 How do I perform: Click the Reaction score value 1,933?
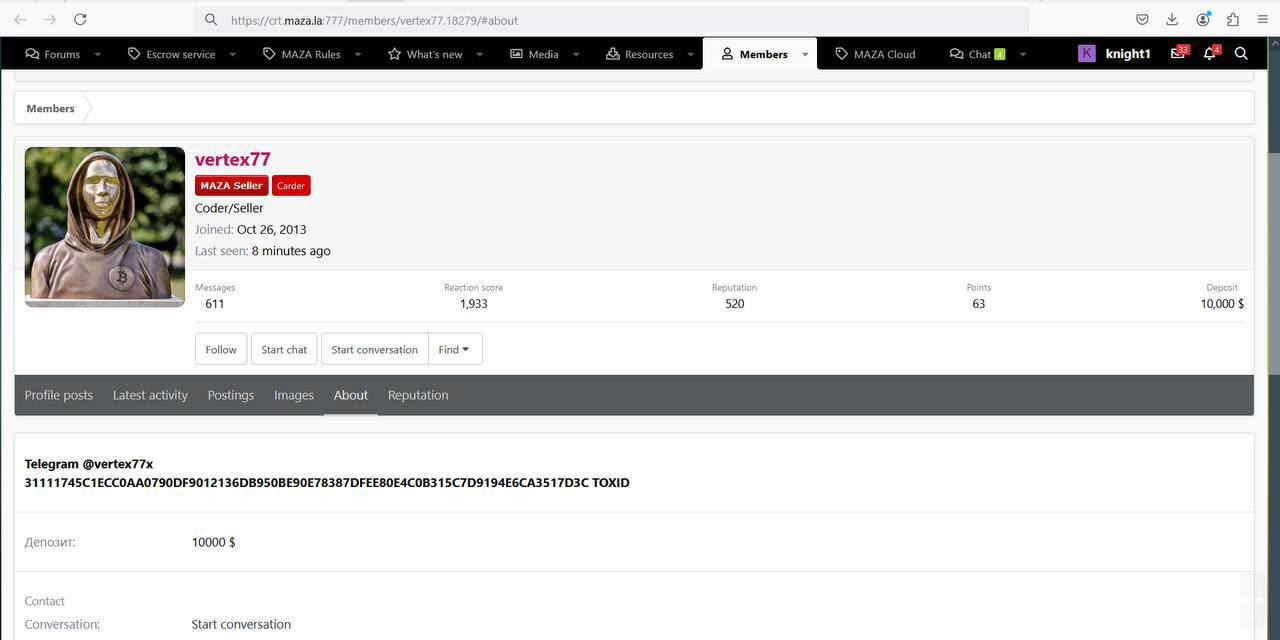point(474,304)
